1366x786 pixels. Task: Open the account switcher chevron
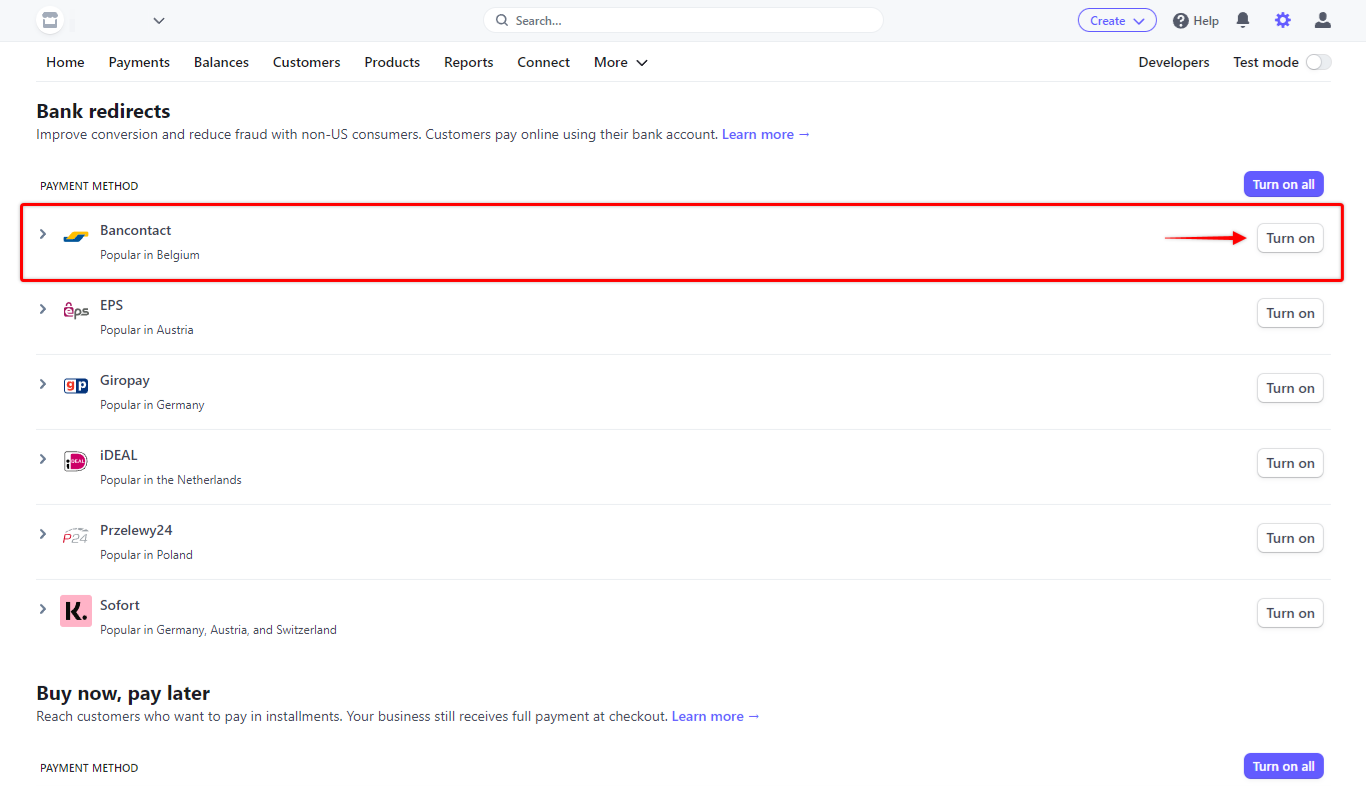pyautogui.click(x=159, y=20)
